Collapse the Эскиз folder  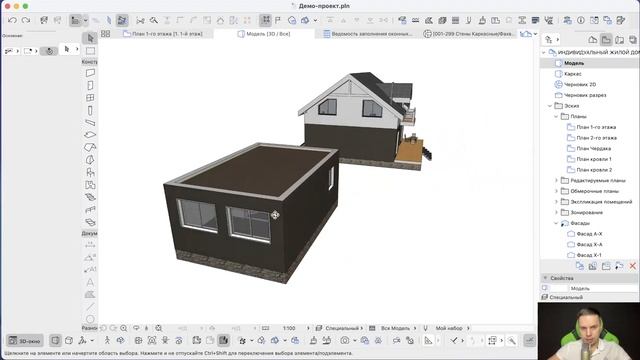point(550,106)
